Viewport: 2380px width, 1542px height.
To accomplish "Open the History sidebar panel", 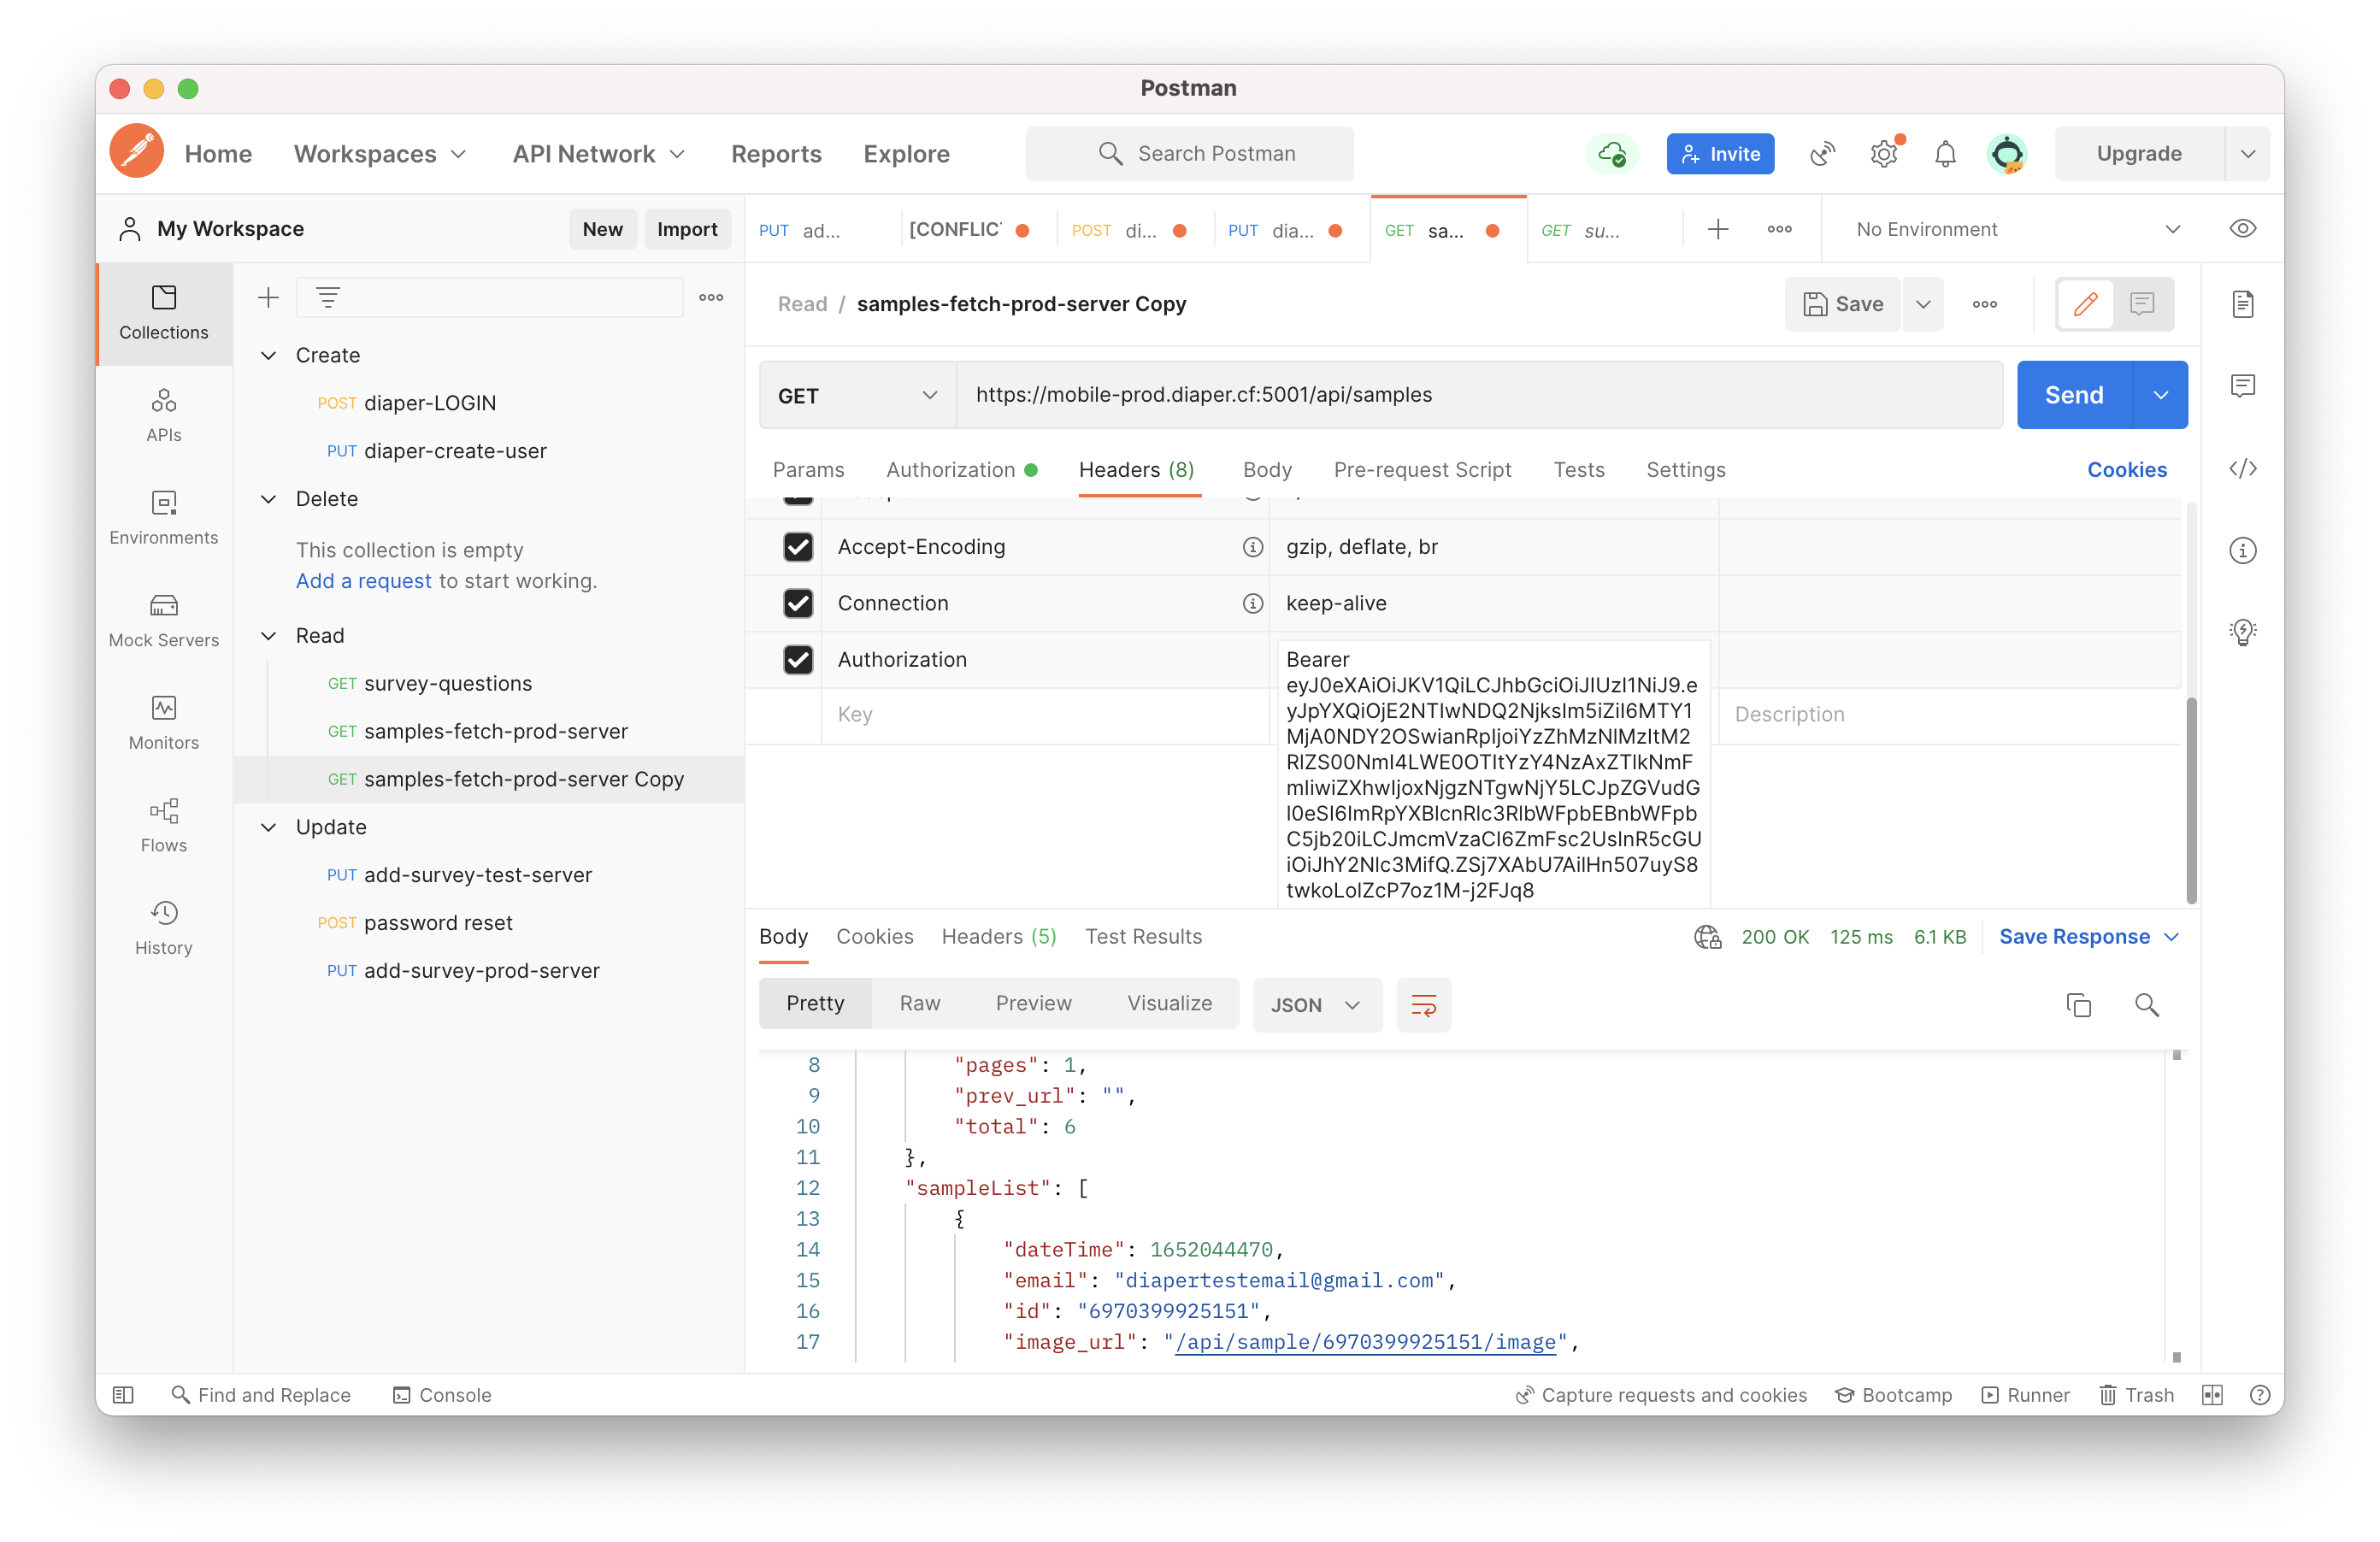I will [164, 928].
